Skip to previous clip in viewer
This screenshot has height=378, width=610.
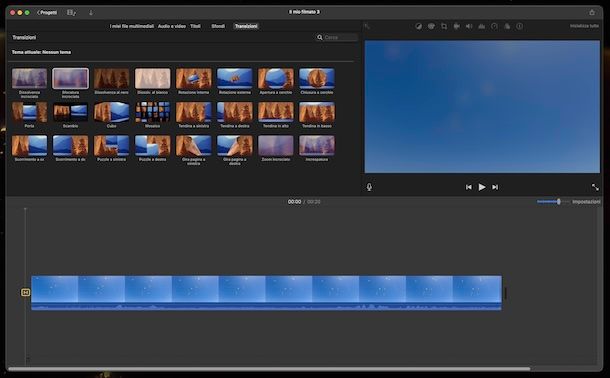pos(468,187)
